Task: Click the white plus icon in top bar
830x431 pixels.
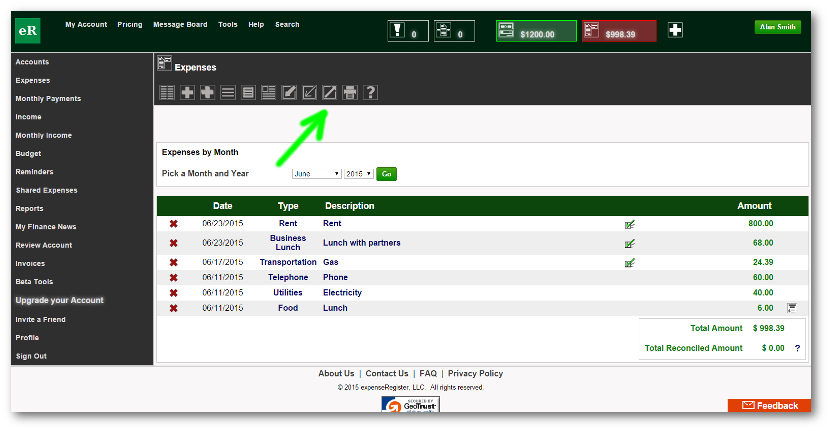Action: (675, 31)
